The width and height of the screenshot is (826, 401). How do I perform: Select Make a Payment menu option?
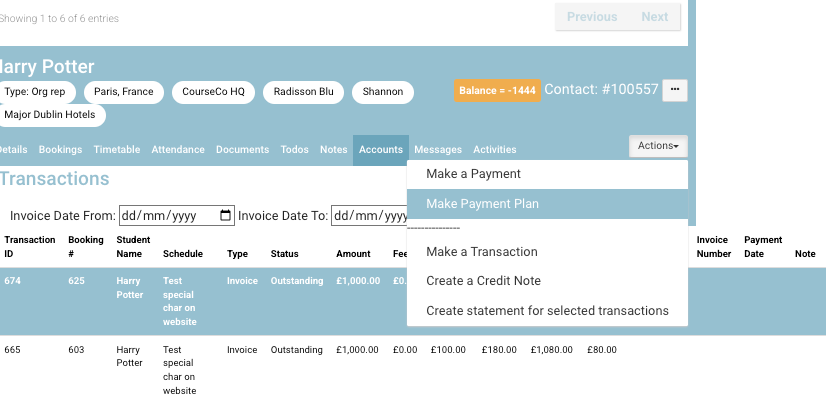click(473, 174)
